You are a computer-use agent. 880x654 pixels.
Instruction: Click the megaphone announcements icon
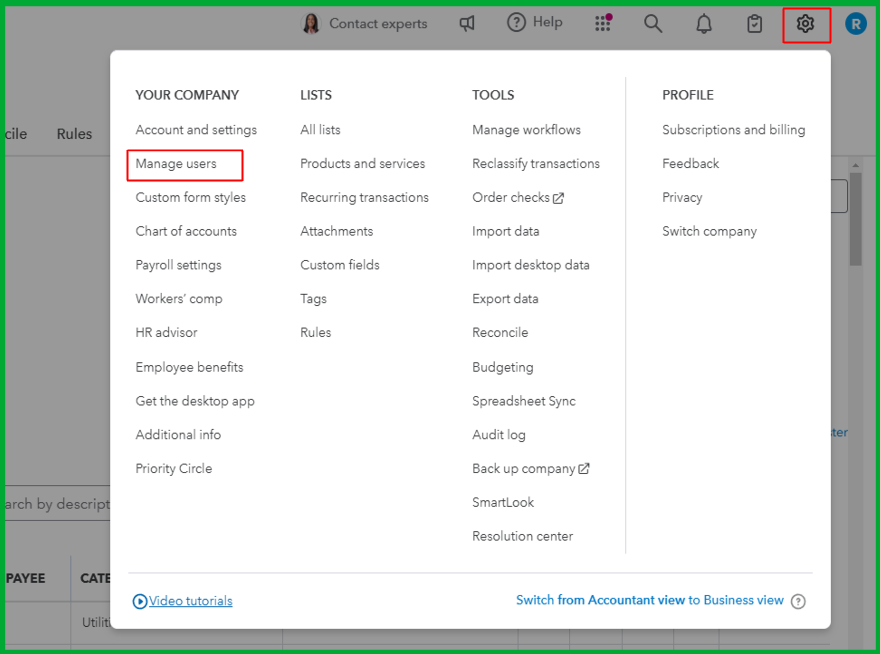point(467,23)
